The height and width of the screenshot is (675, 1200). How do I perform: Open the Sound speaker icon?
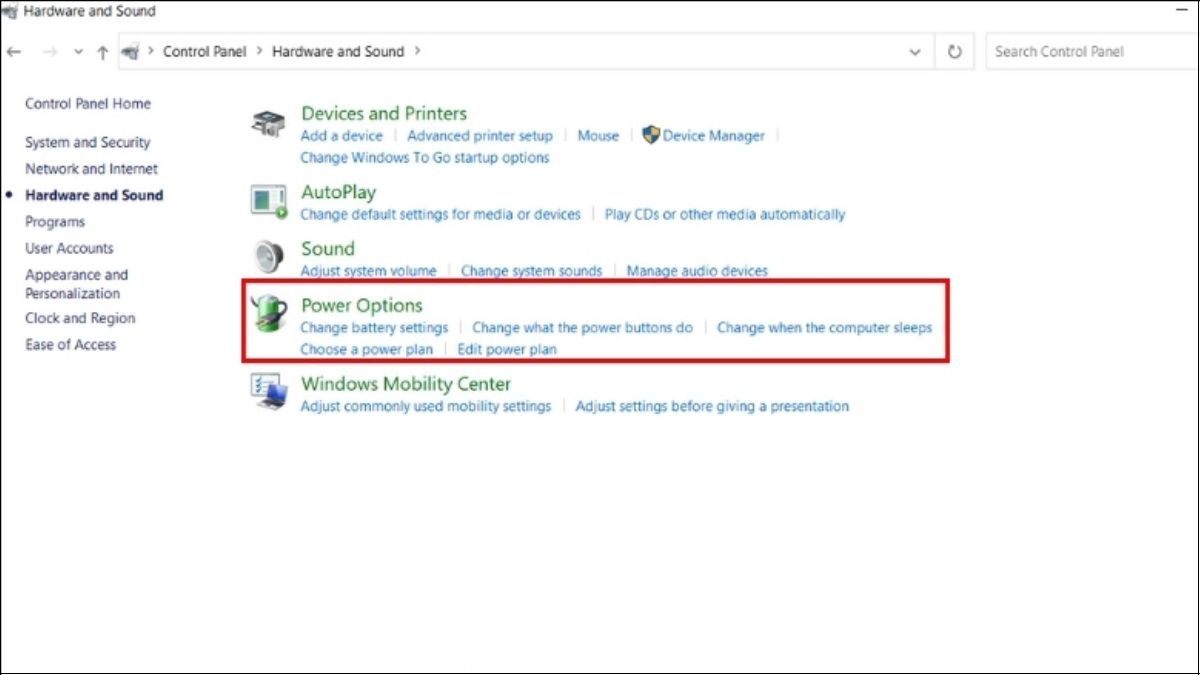pos(268,258)
